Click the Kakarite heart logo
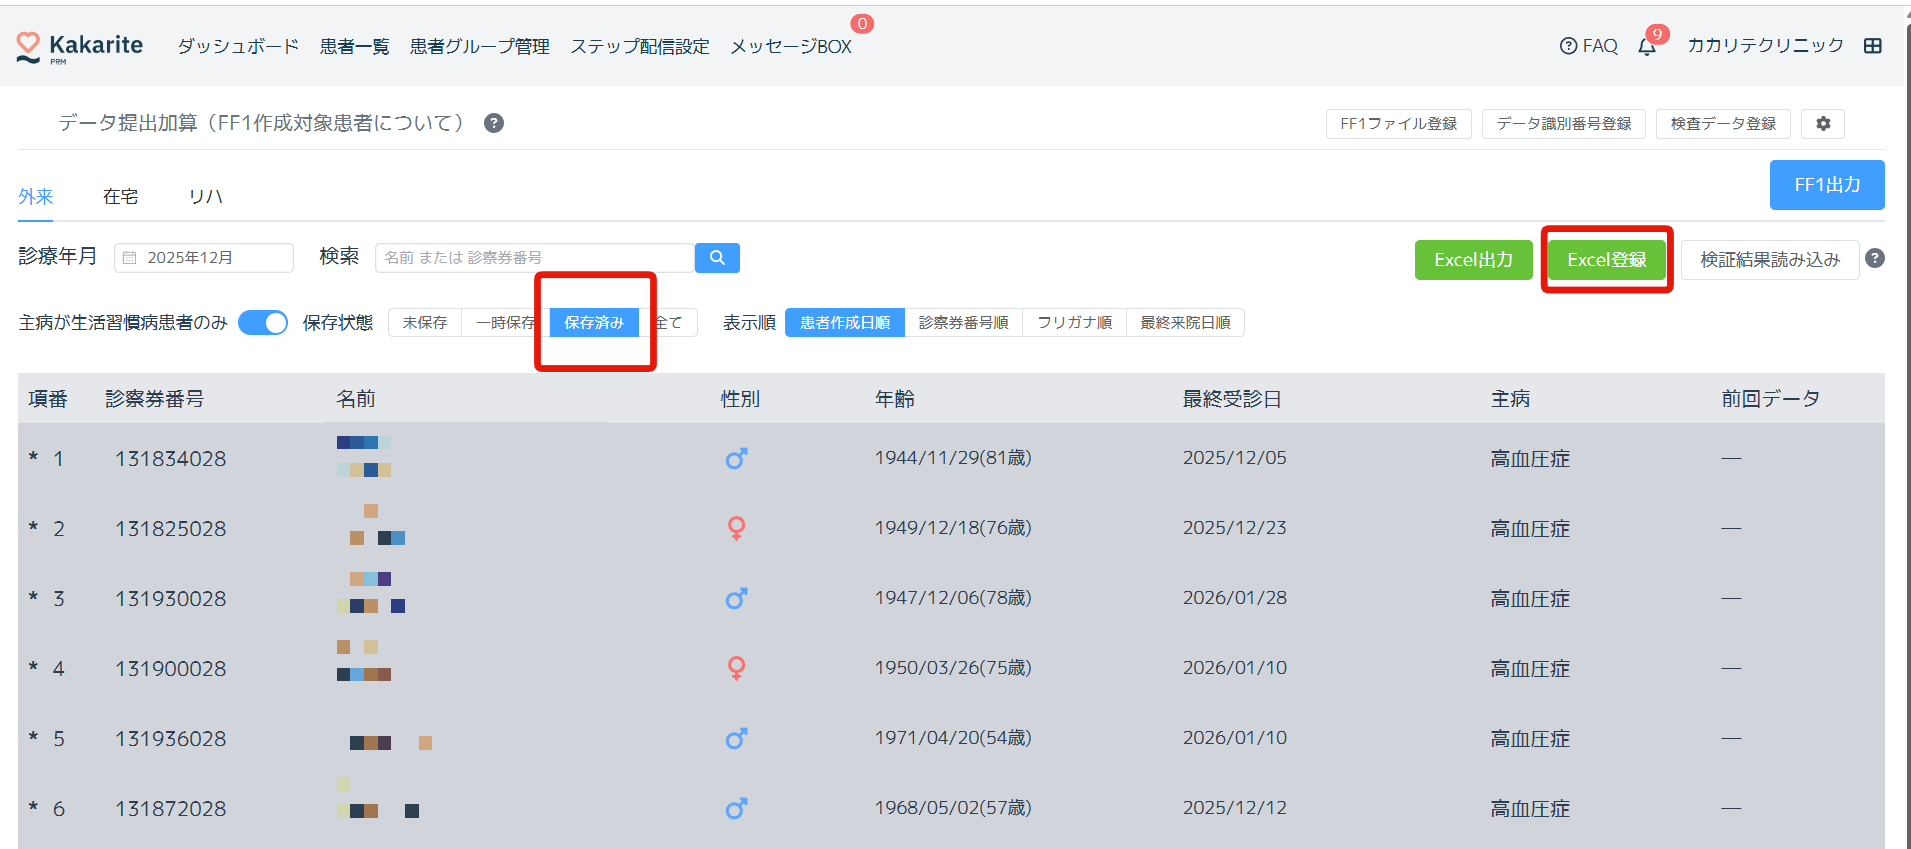Screen dimensions: 1911x849 28,46
